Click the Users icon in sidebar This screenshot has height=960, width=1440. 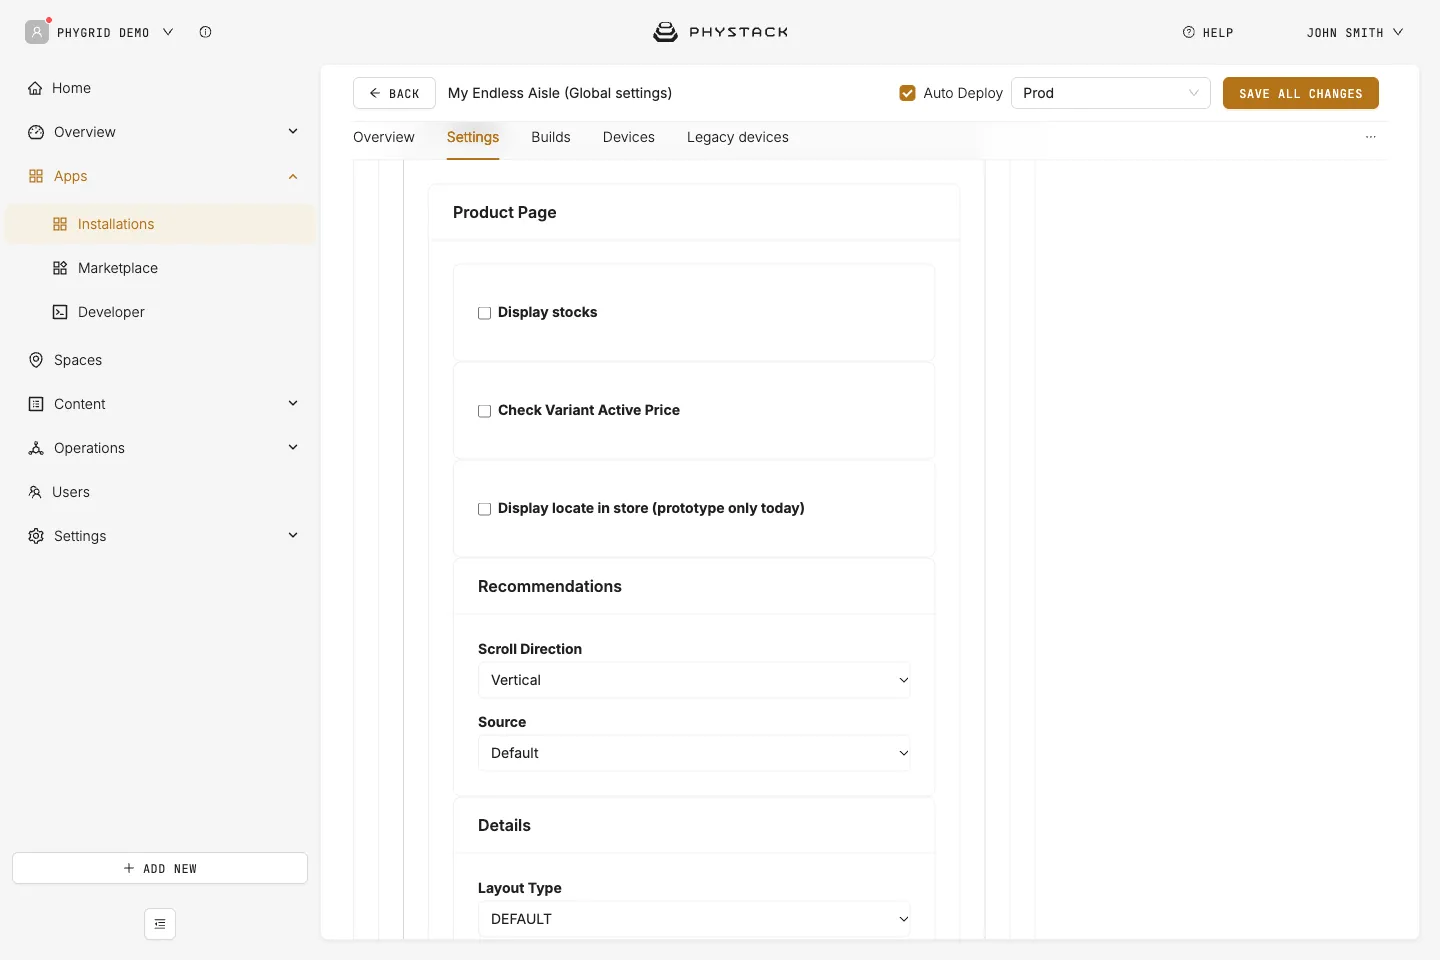click(x=35, y=492)
